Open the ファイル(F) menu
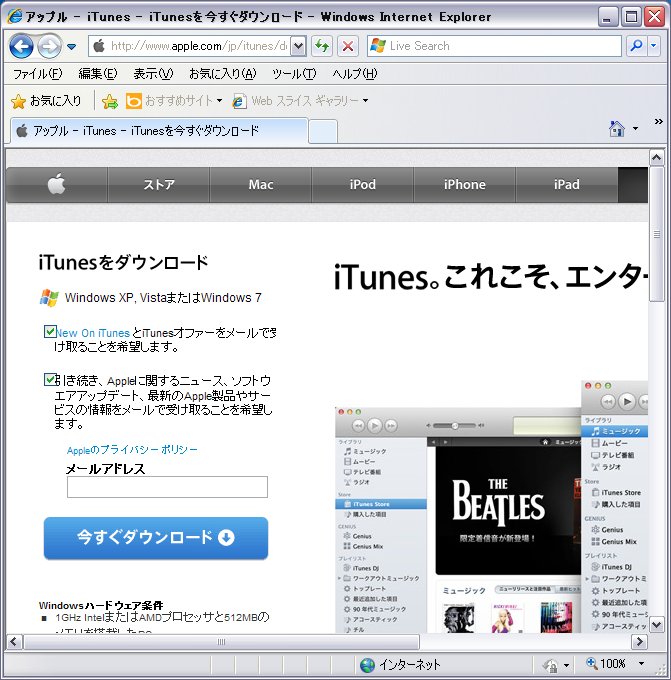 [x=37, y=74]
